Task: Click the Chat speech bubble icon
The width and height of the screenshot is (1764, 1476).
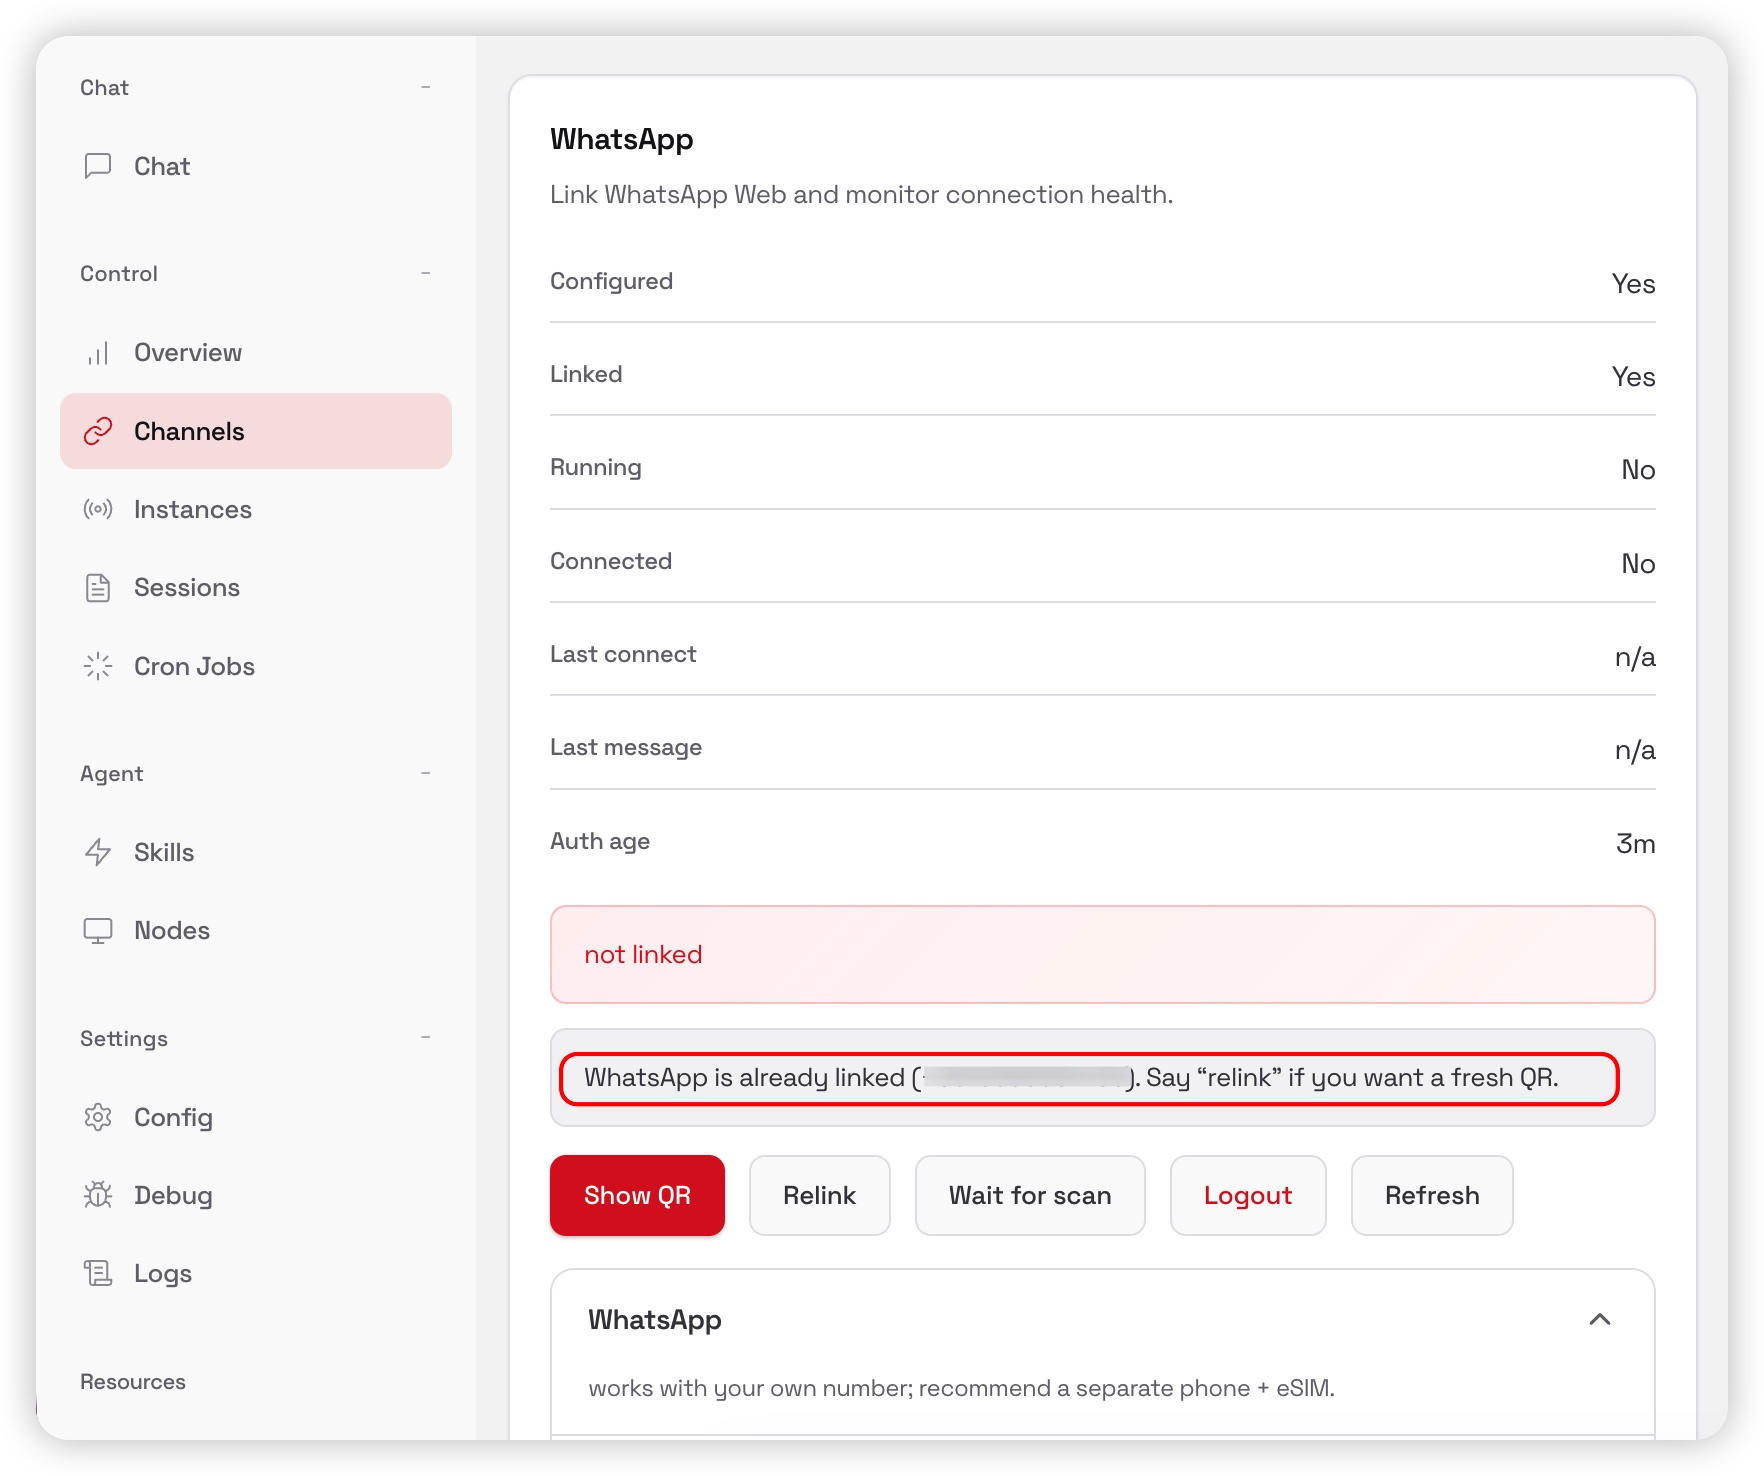Action: [98, 166]
